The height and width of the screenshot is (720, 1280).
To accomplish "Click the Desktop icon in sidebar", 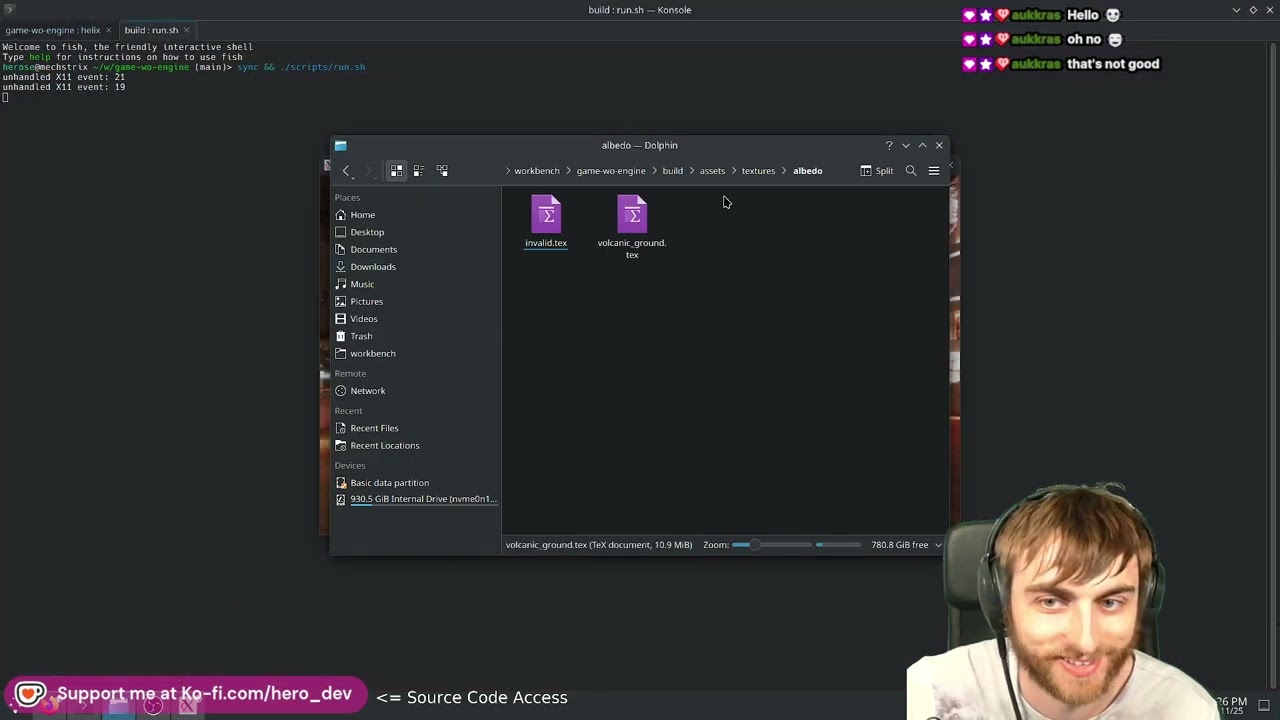I will (x=341, y=232).
